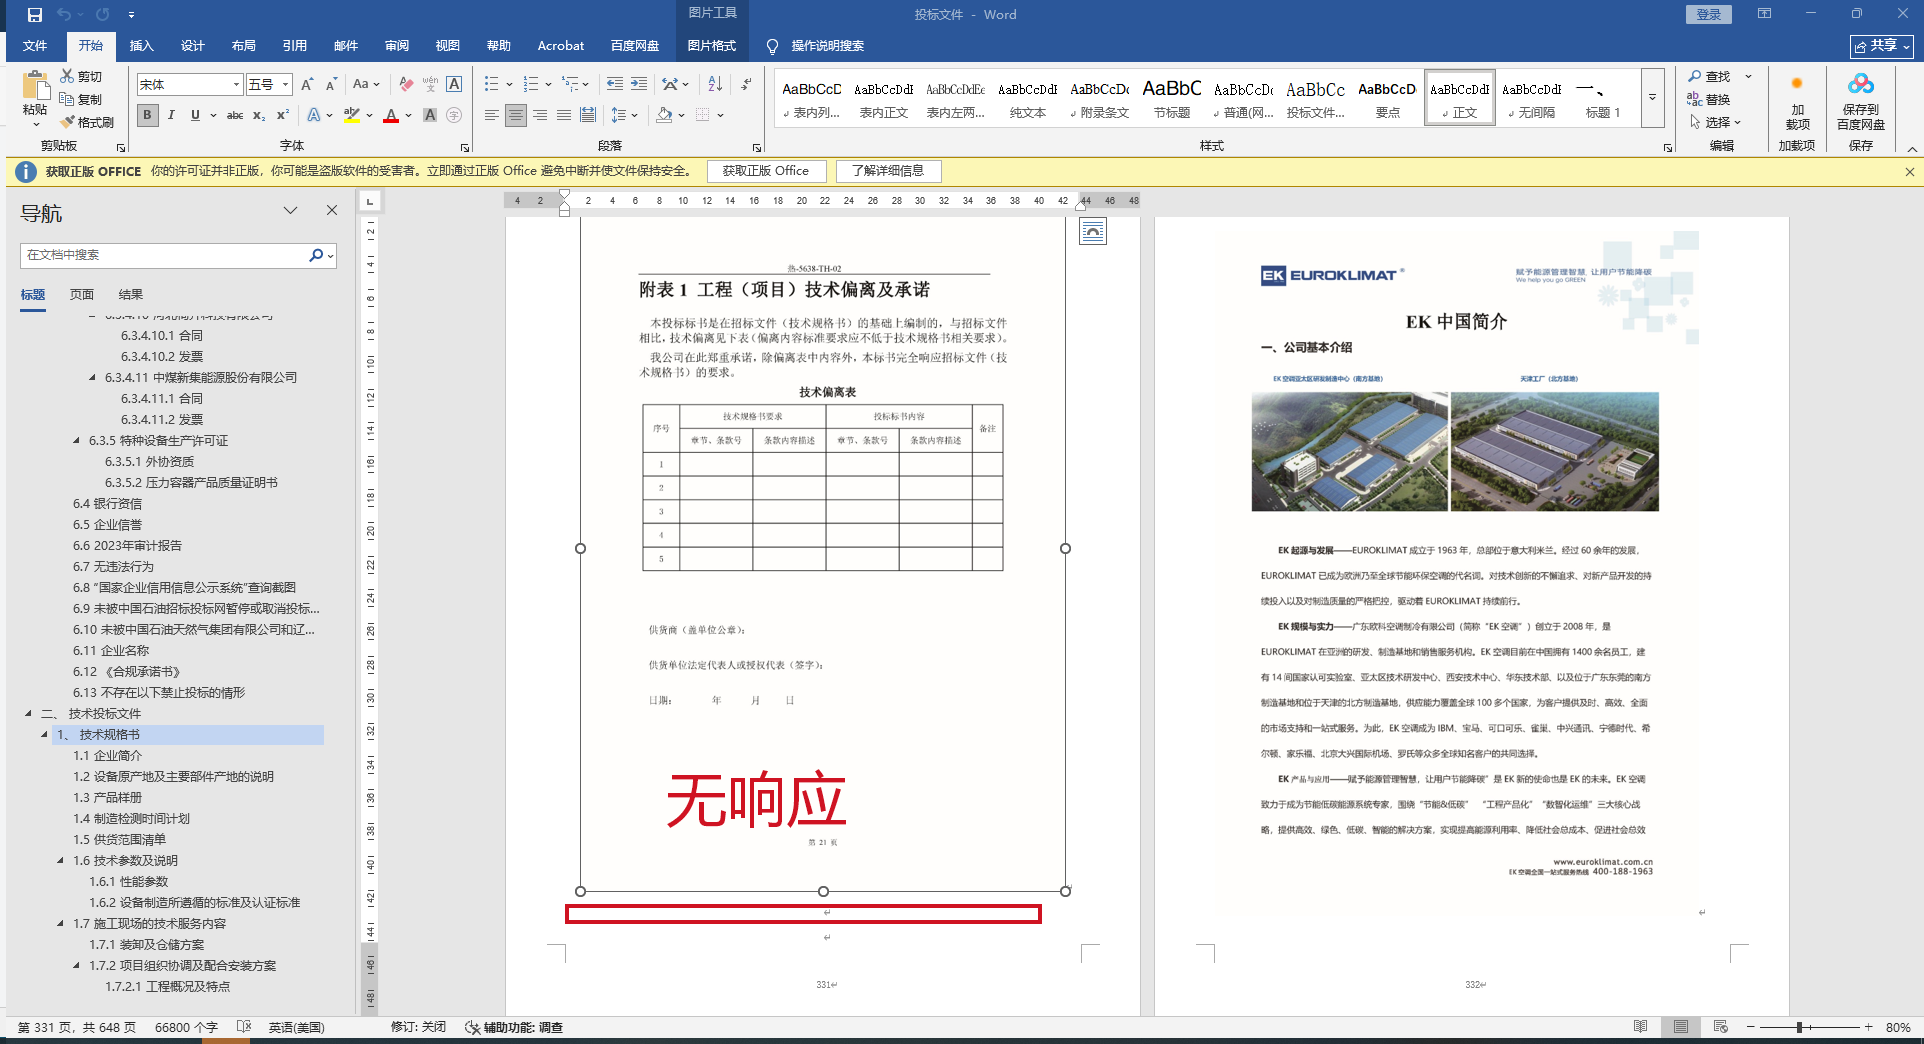1924x1044 pixels.
Task: Click the sort icon in paragraph group
Action: pyautogui.click(x=715, y=84)
